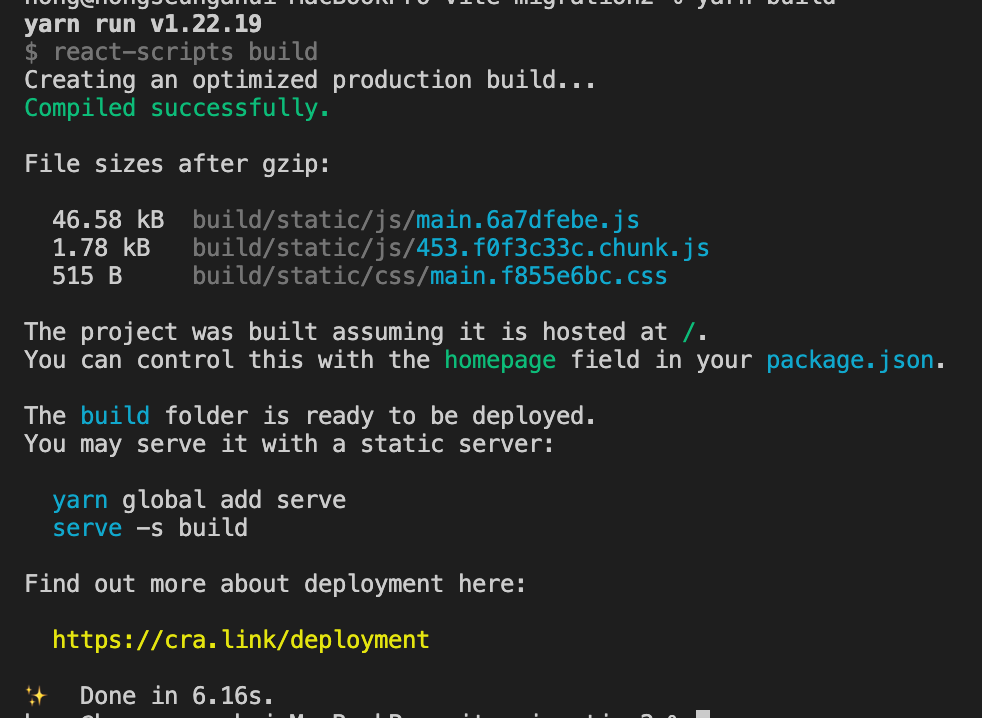Click the blue build folder word
Image resolution: width=982 pixels, height=718 pixels.
[115, 416]
